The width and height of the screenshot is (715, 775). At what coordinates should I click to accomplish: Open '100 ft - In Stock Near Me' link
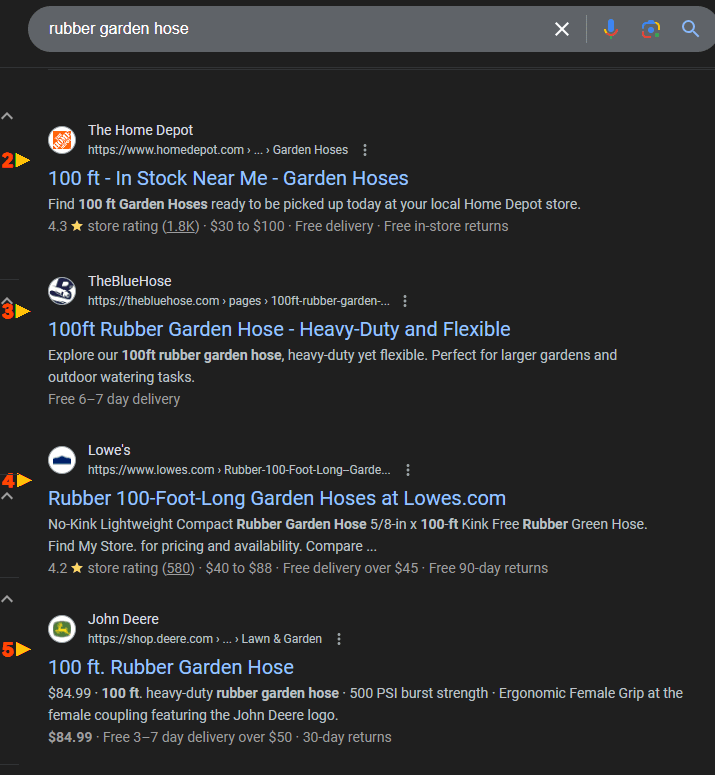click(228, 178)
